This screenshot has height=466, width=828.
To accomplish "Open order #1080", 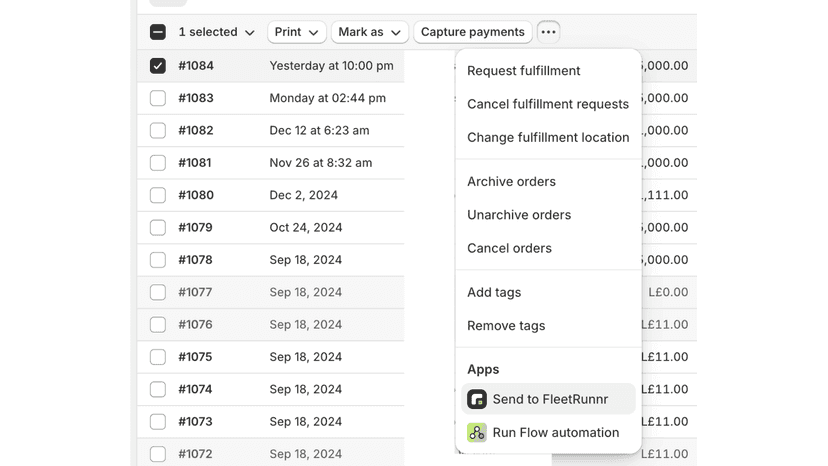I will tap(196, 195).
